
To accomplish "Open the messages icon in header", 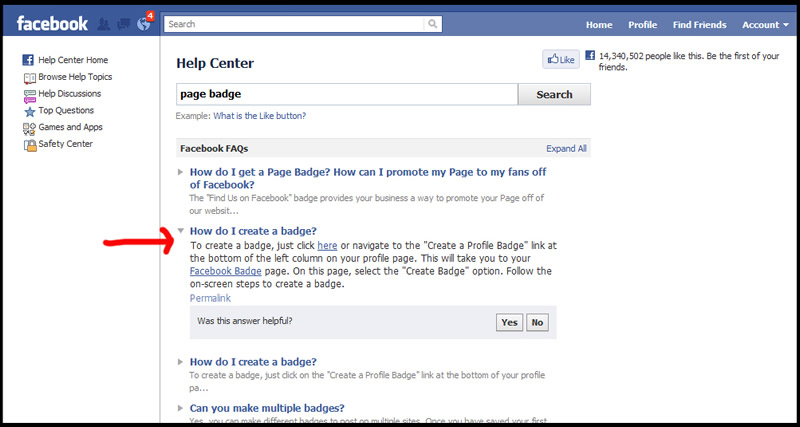I will [123, 24].
